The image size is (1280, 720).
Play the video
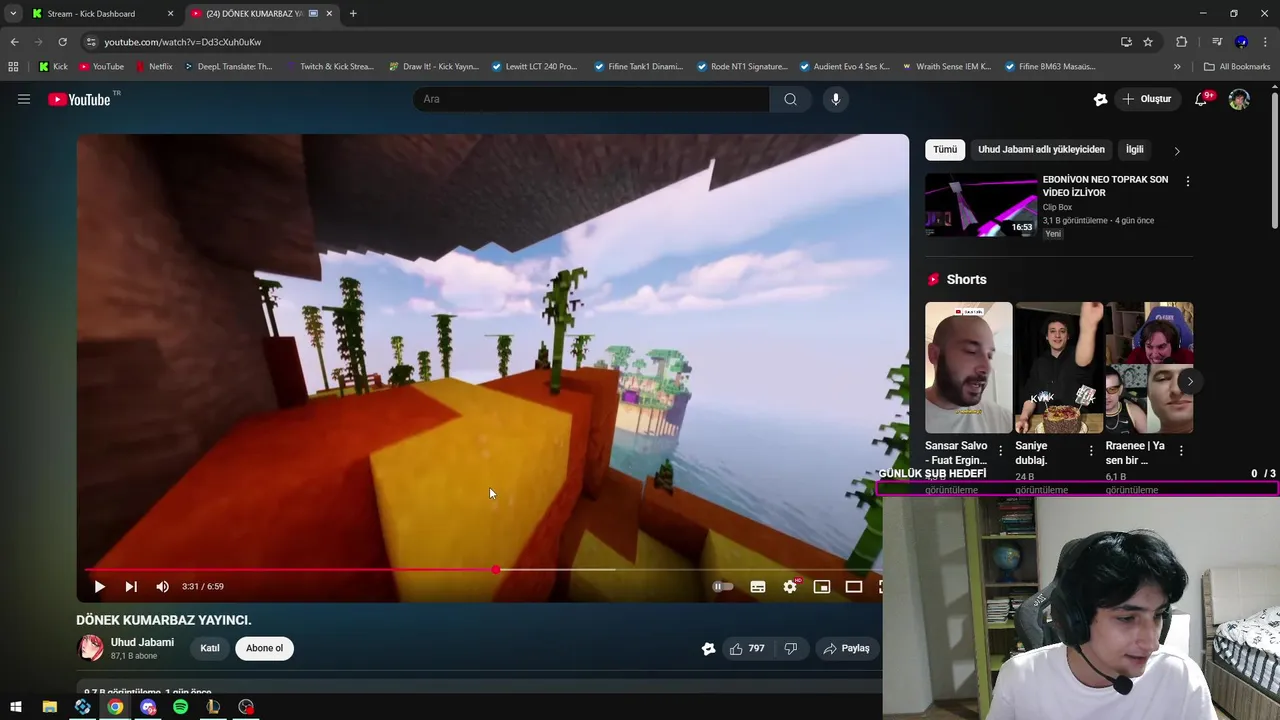click(99, 587)
